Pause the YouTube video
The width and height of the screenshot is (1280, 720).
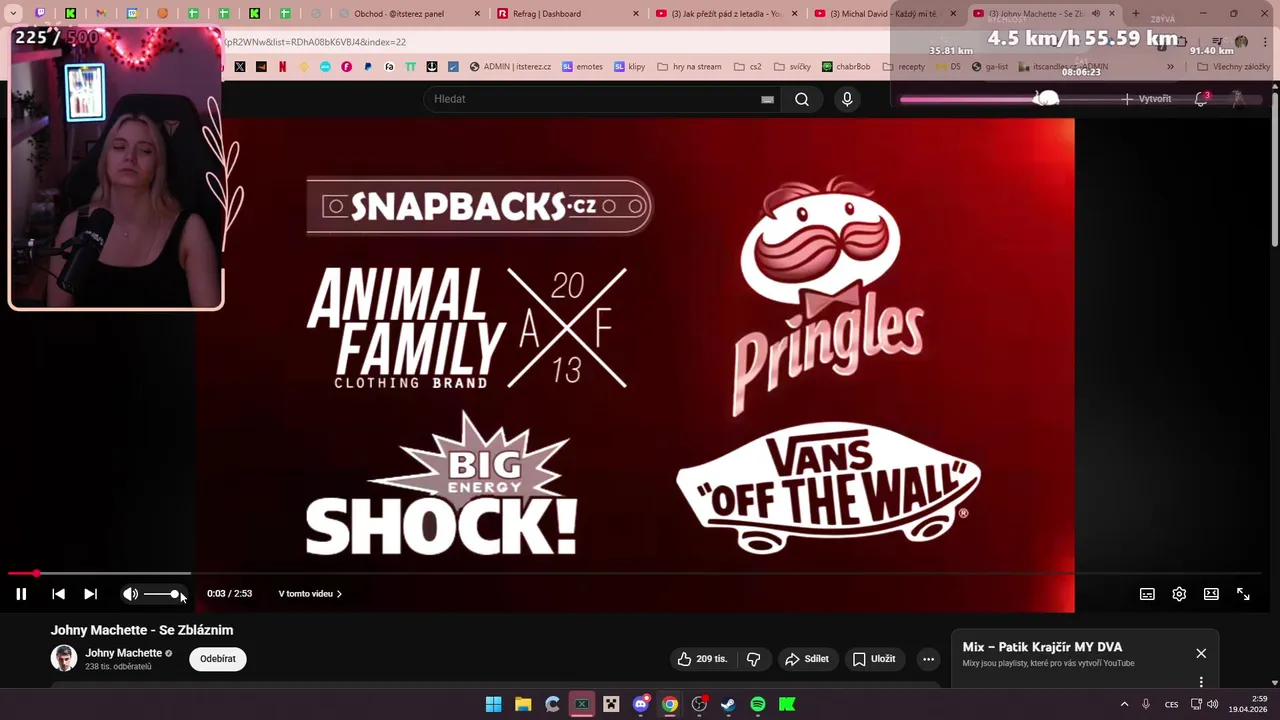[x=21, y=594]
